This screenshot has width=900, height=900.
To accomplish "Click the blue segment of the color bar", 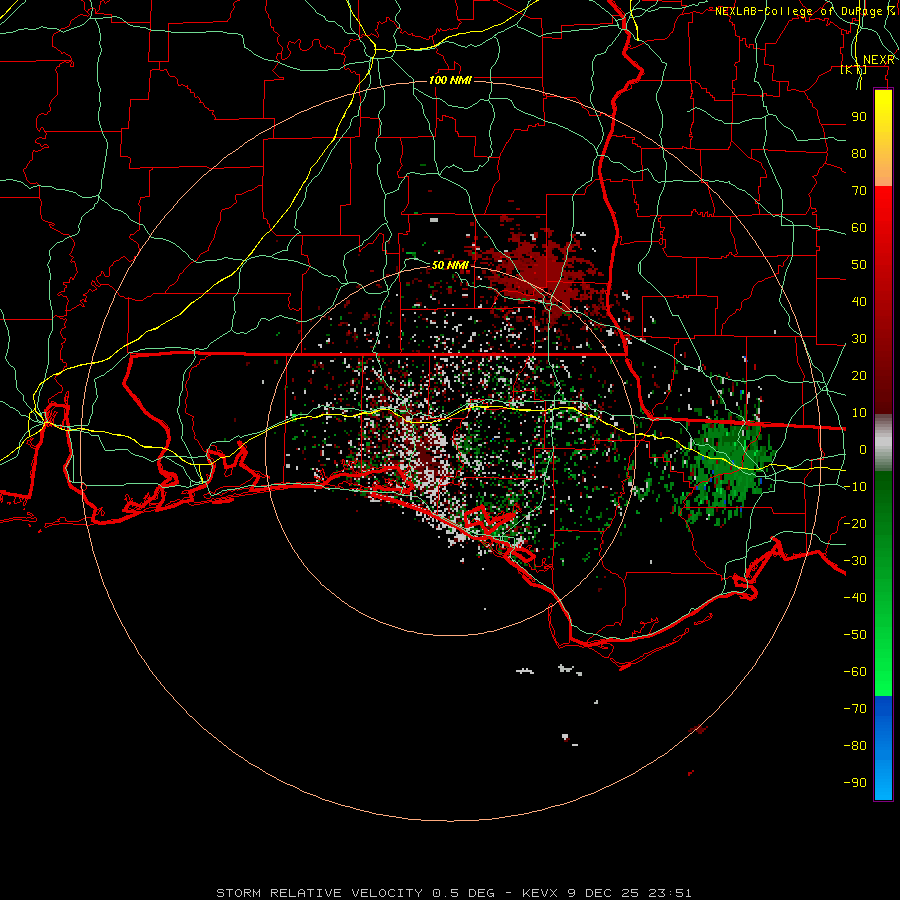I will 883,748.
